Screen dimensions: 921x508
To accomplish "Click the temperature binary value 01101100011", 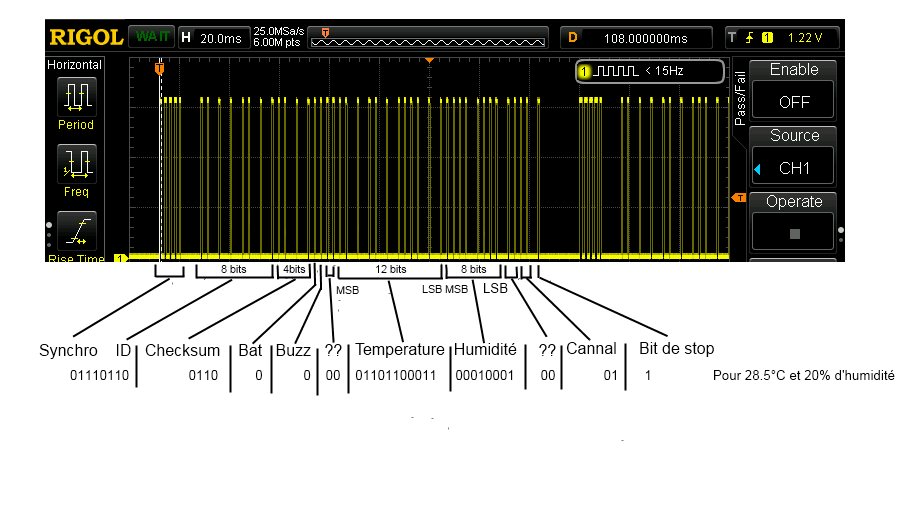I will click(396, 375).
